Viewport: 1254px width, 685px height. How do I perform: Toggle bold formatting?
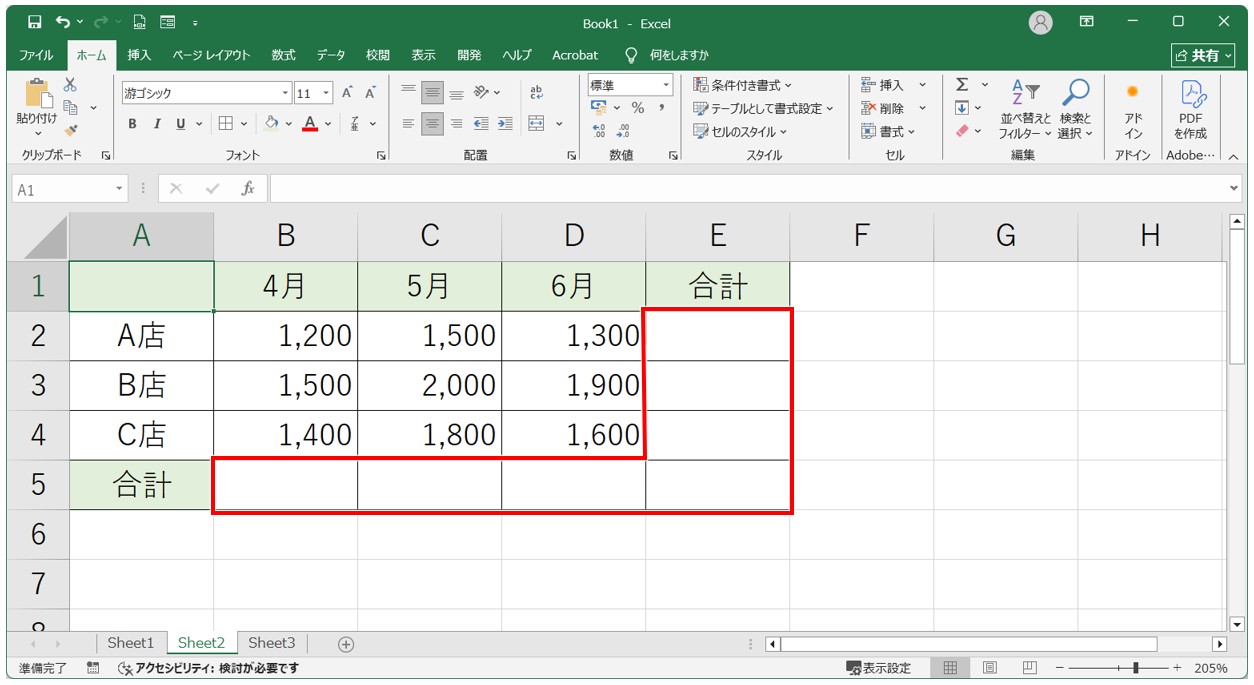[x=132, y=124]
